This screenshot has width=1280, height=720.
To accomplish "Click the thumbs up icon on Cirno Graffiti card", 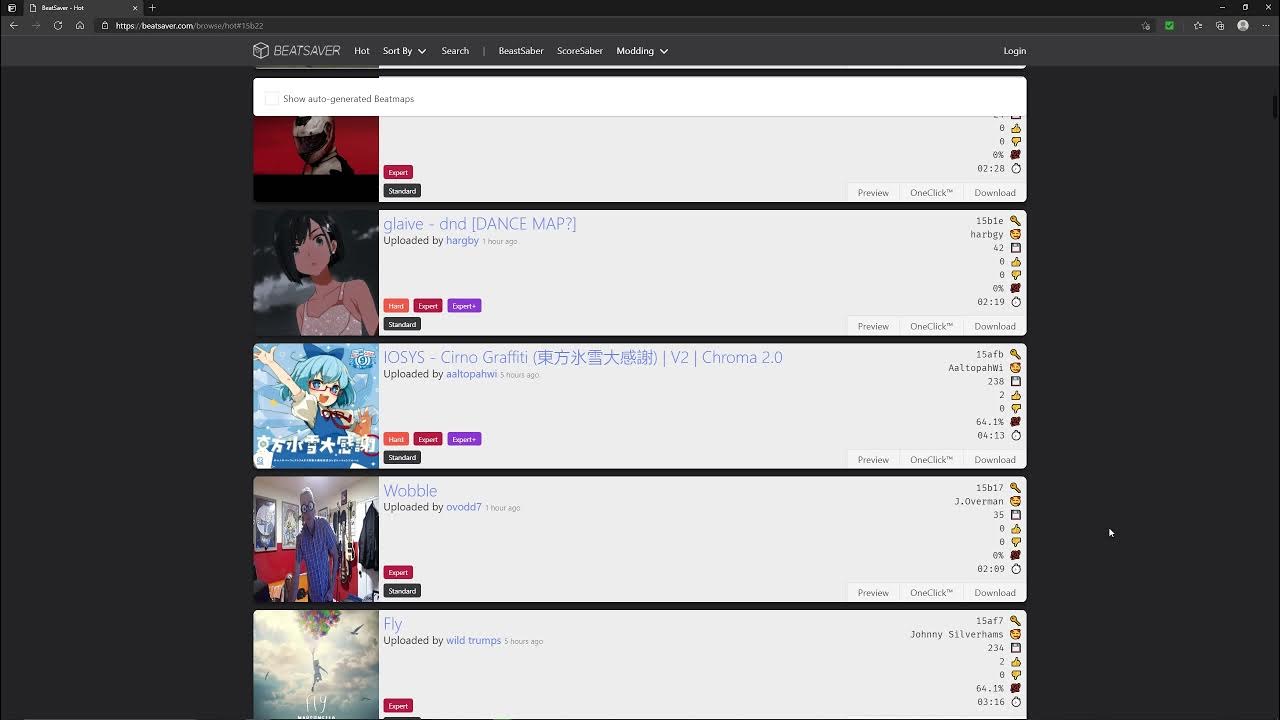I will [x=1015, y=395].
